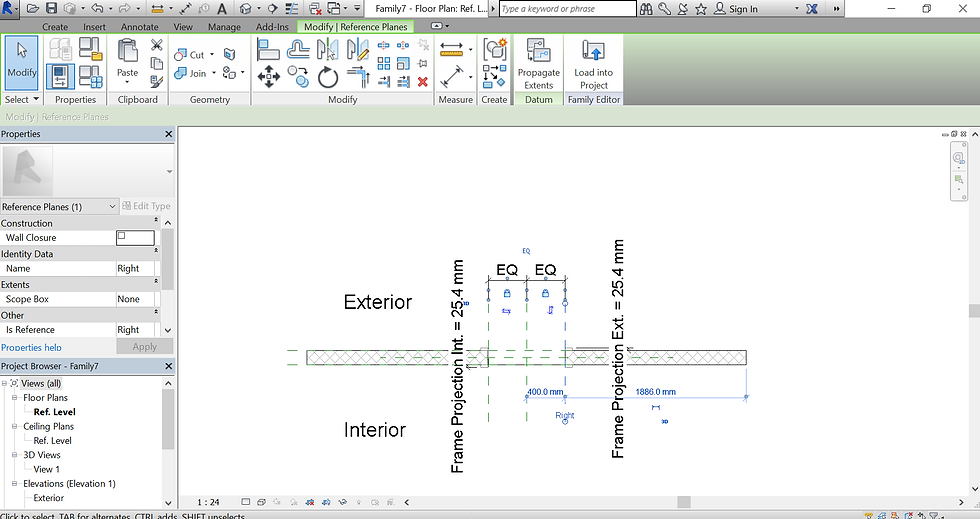980x519 pixels.
Task: Toggle 3D extents marker near Interior dimension
Action: click(664, 421)
